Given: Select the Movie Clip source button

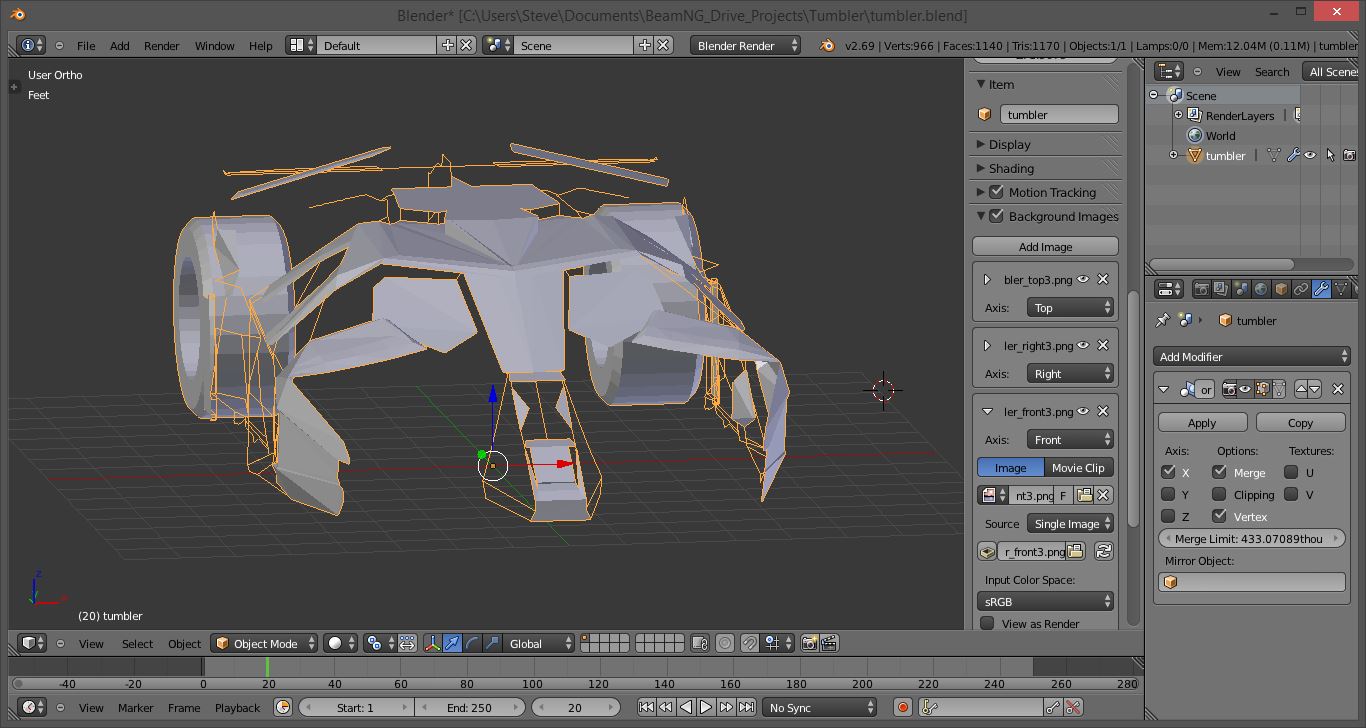Looking at the screenshot, I should (1078, 467).
